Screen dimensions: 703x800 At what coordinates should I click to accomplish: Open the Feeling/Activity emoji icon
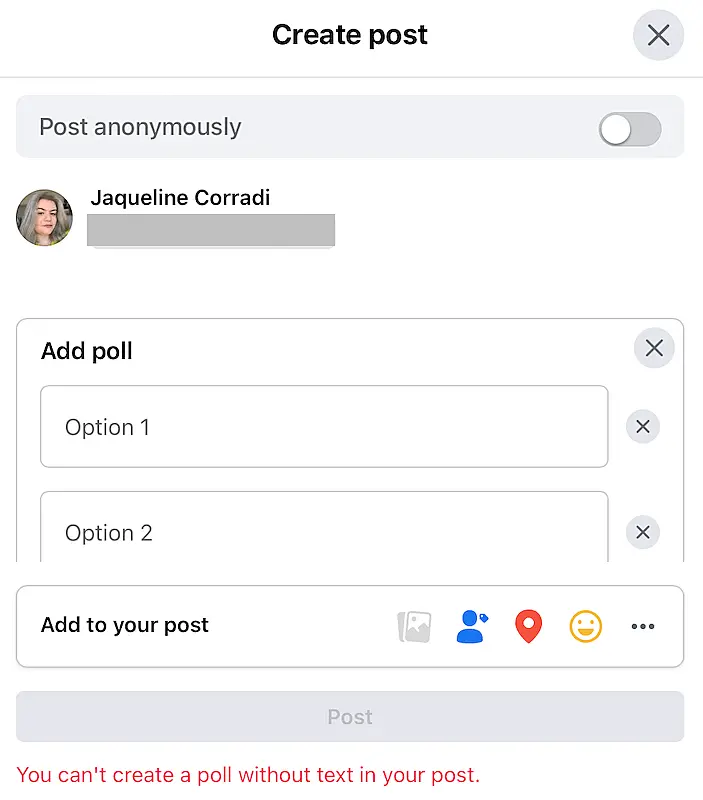[x=585, y=626]
